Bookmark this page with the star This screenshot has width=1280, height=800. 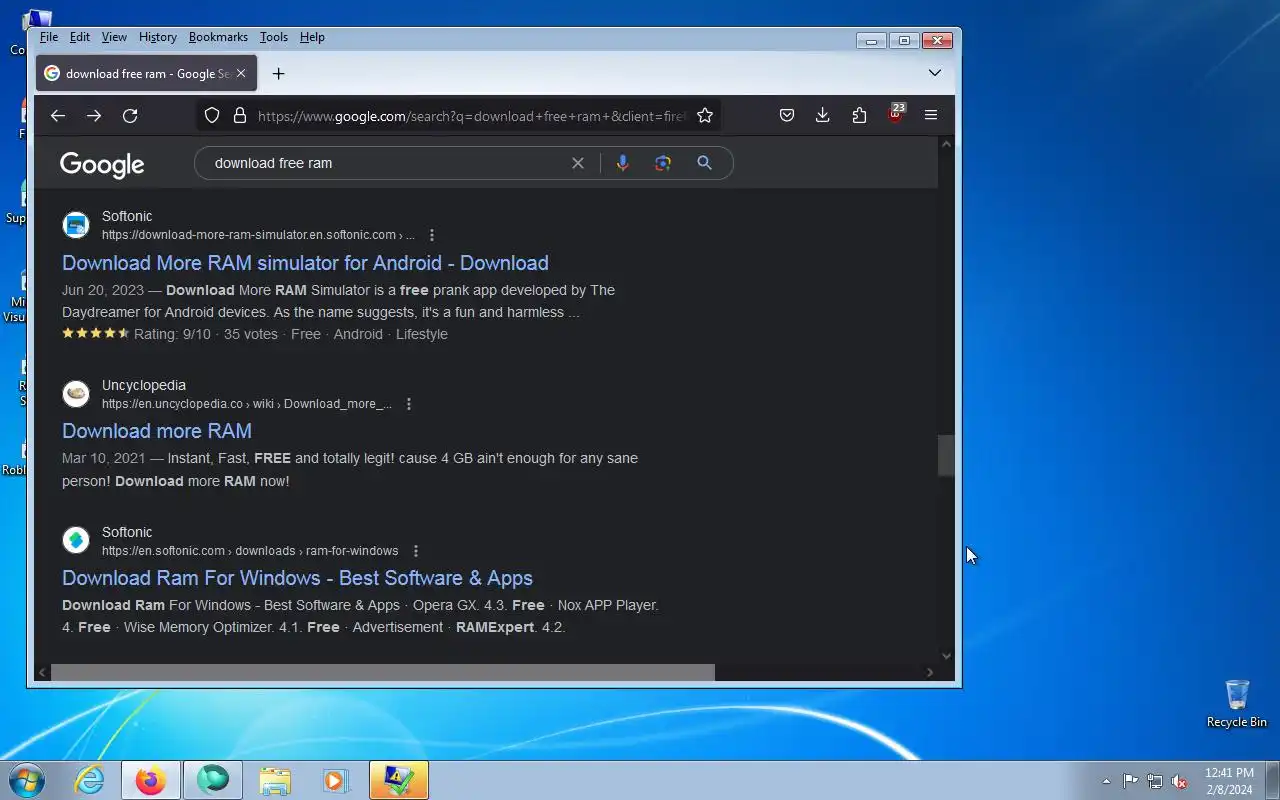705,116
